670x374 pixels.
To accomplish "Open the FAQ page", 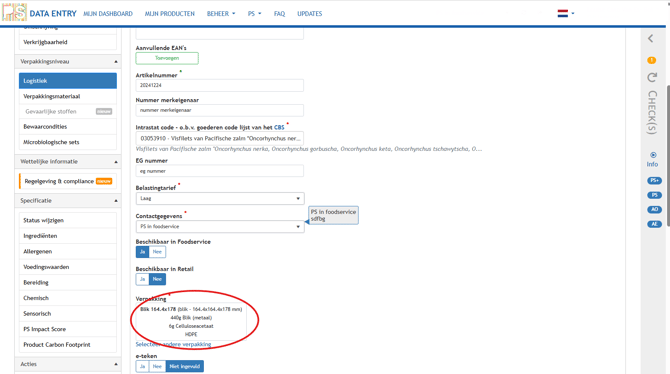I will click(279, 14).
